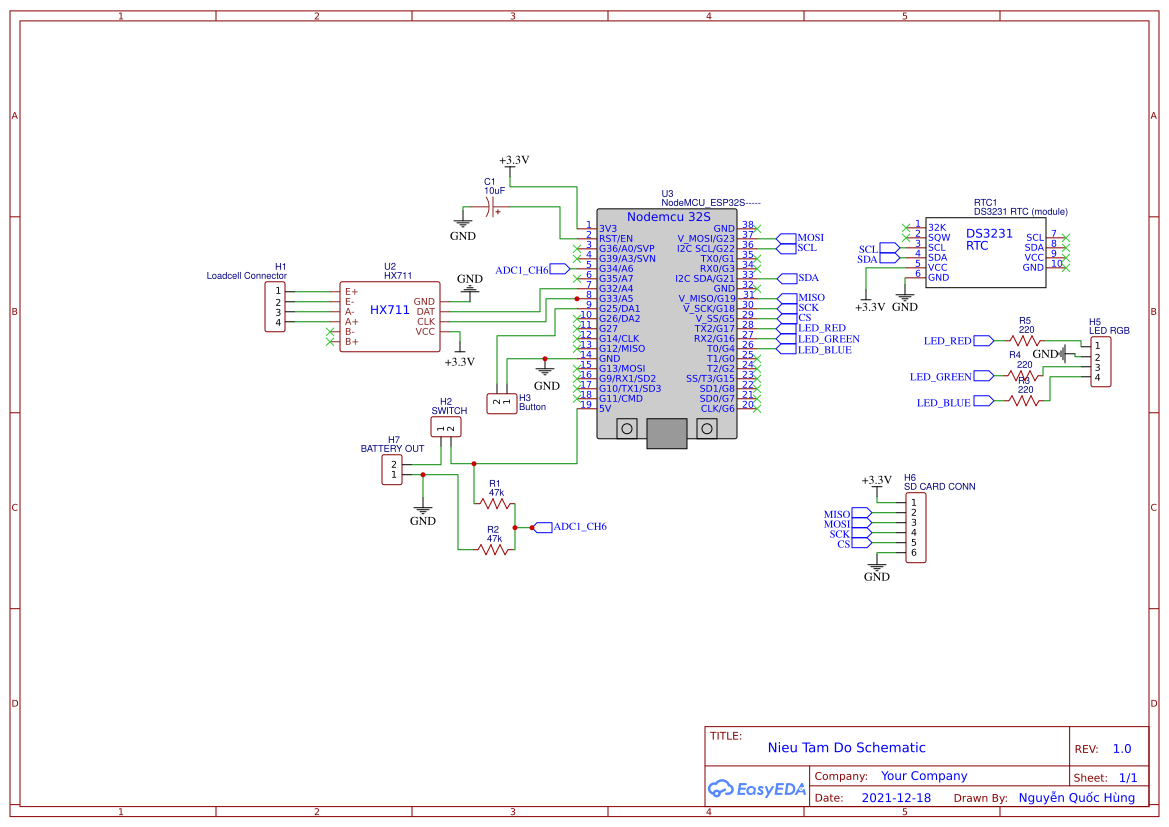
Task: Select the GND symbol below SD CARD CONN
Action: pos(877,568)
